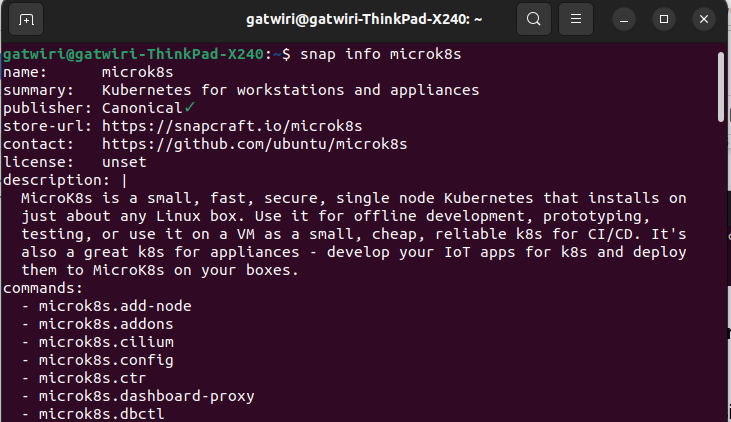Click license value 'unset'

[124, 162]
